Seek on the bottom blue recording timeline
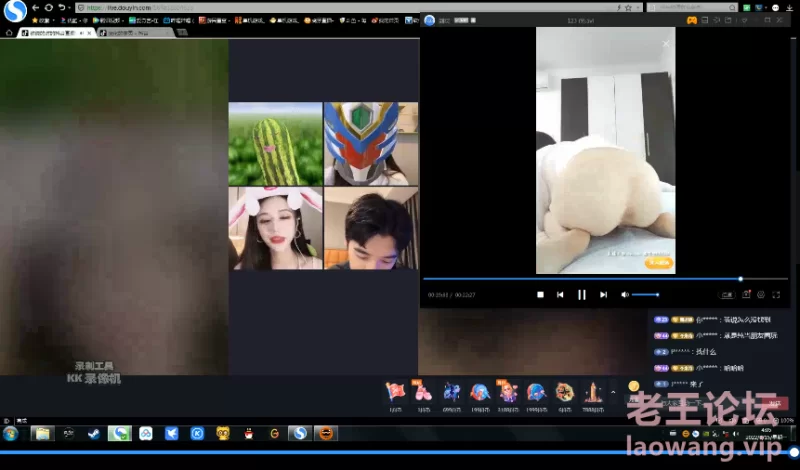Image resolution: width=800 pixels, height=470 pixels. point(398,452)
